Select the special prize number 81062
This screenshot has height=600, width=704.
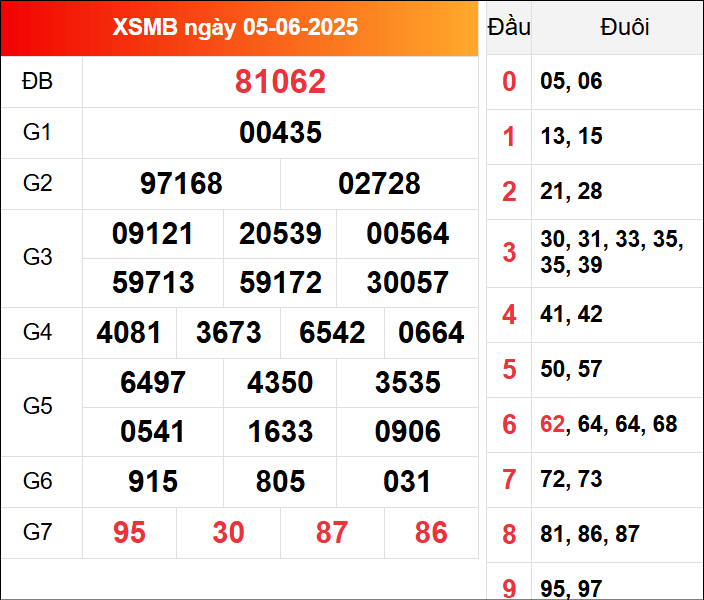[x=280, y=82]
